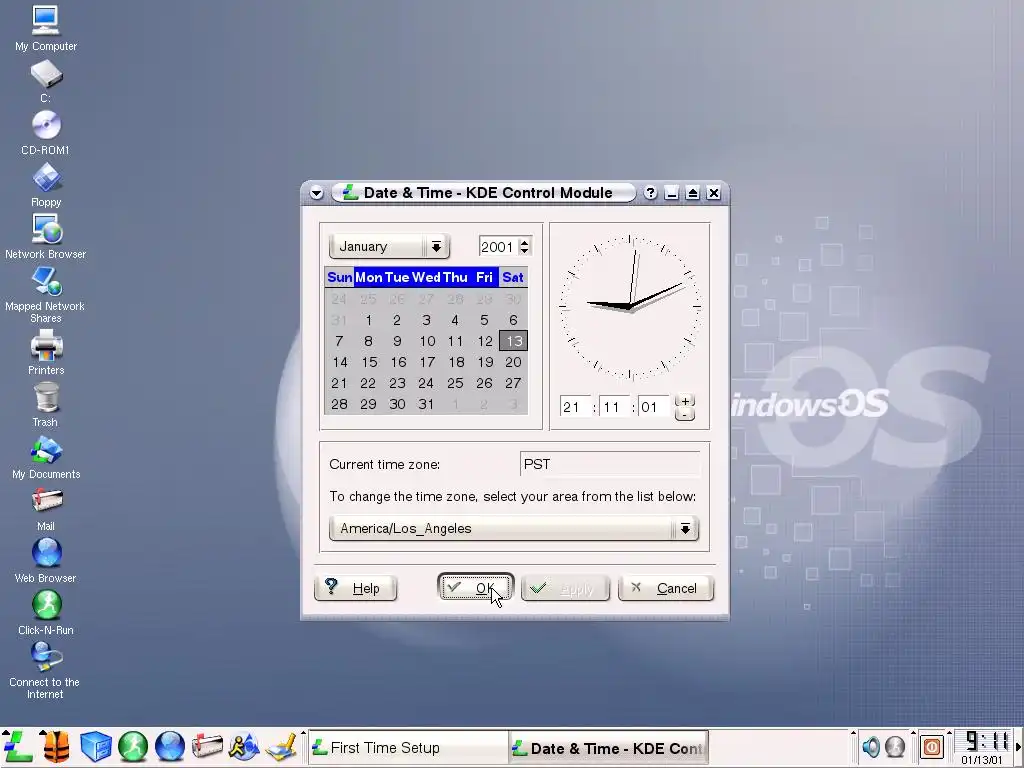Click the seconds field showing 01

click(652, 407)
